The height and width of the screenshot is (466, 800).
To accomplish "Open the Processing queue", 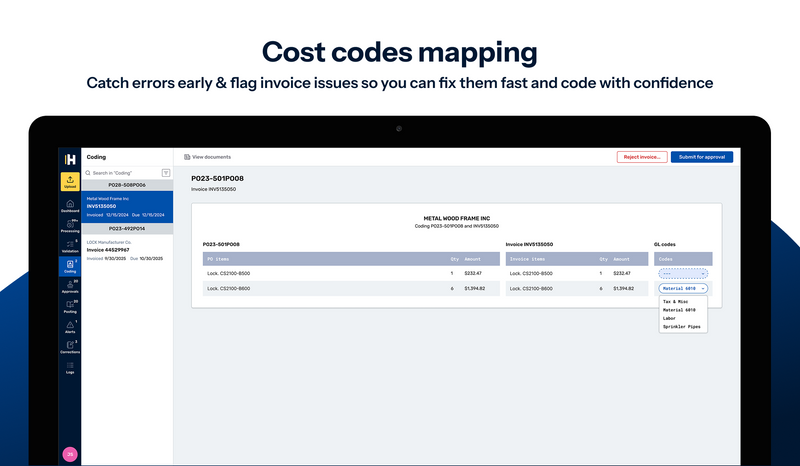I will (70, 226).
